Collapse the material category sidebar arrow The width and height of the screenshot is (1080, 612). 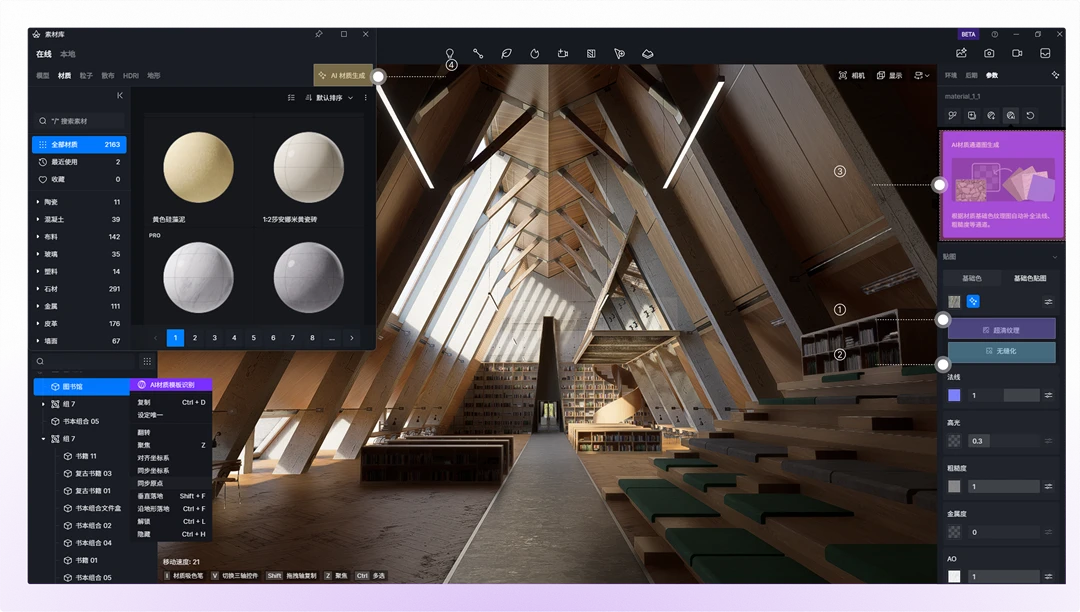click(x=120, y=96)
